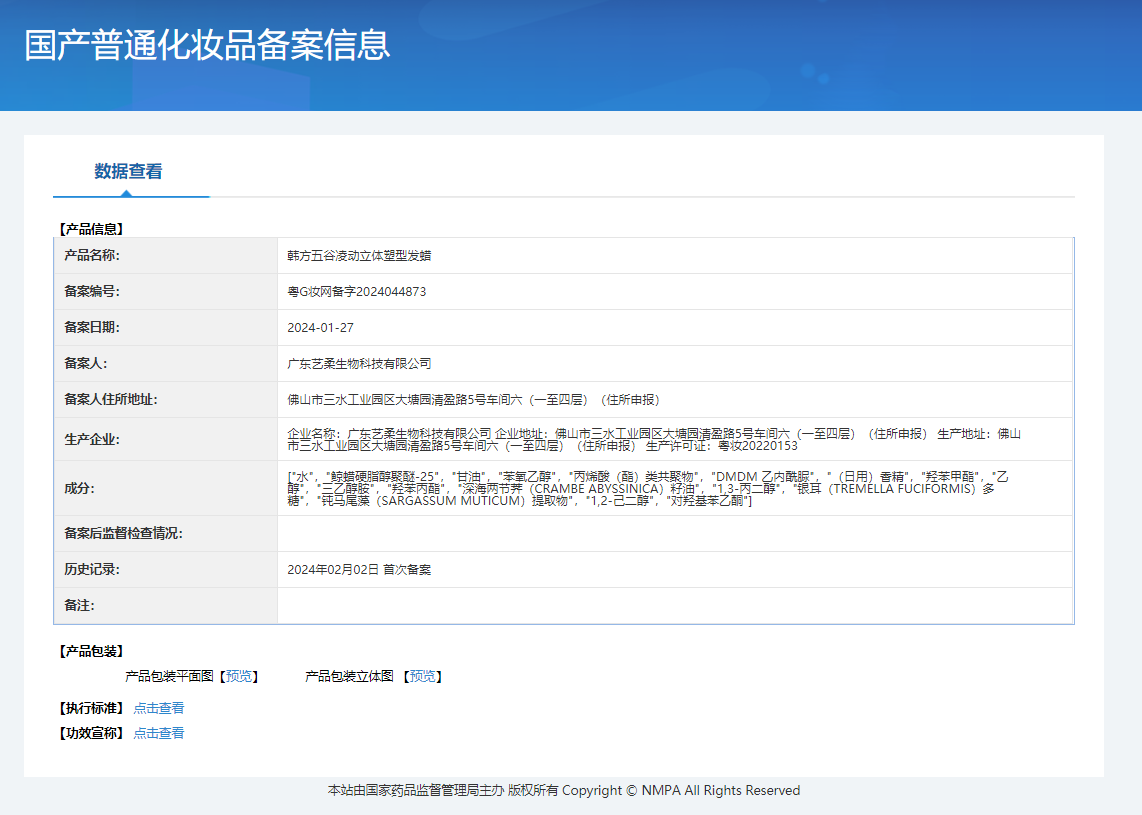
Task: Open 产品包装立体图 预览 link
Action: click(x=422, y=676)
